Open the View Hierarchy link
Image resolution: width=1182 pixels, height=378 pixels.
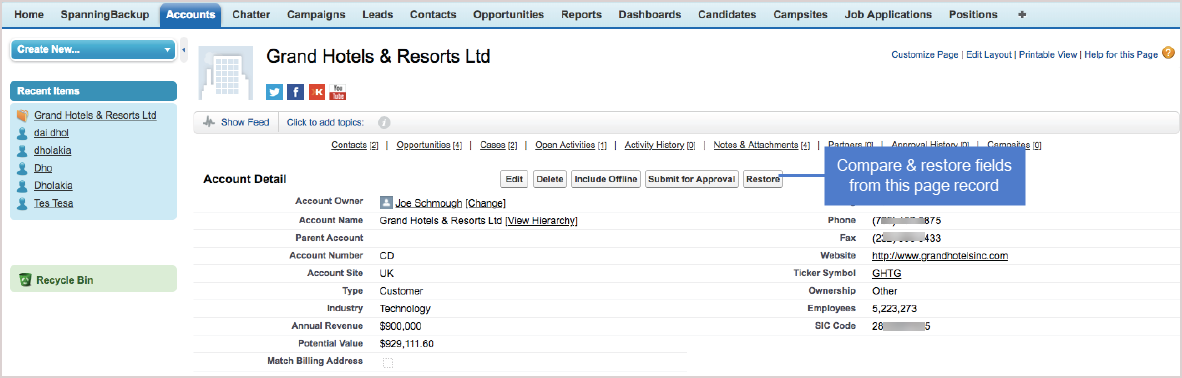(x=542, y=220)
